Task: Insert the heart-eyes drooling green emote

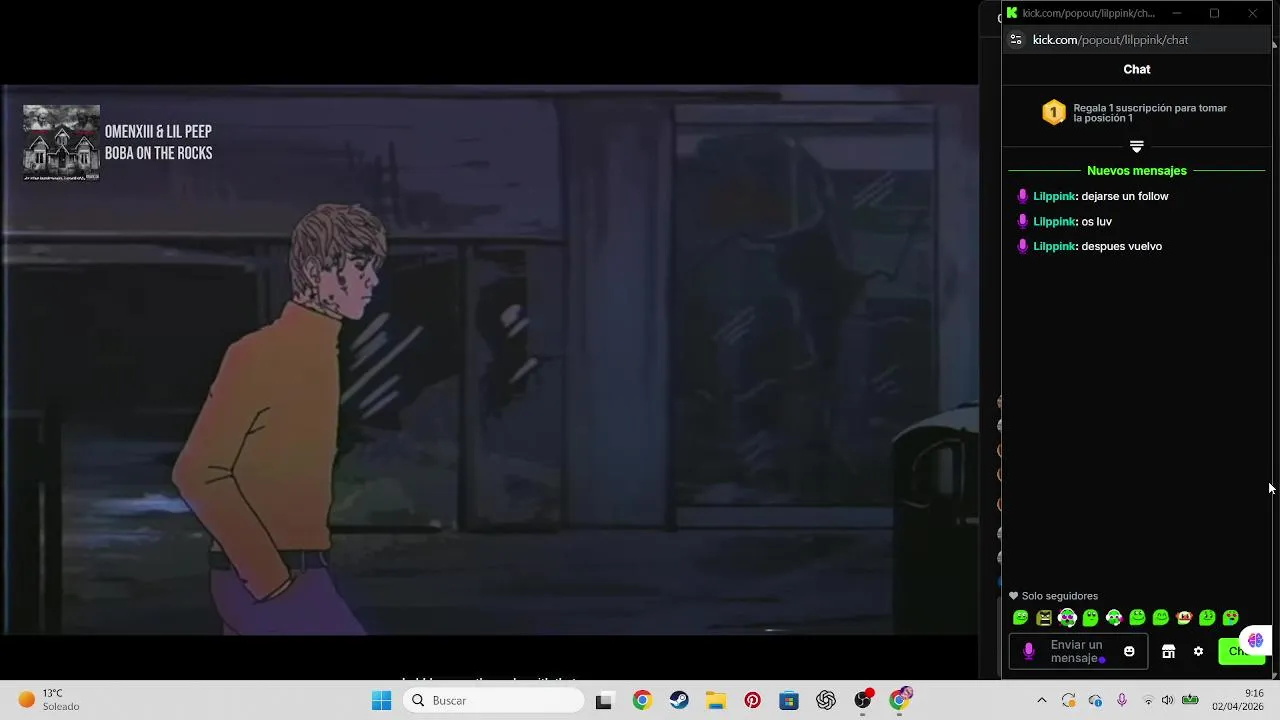Action: 1231,618
